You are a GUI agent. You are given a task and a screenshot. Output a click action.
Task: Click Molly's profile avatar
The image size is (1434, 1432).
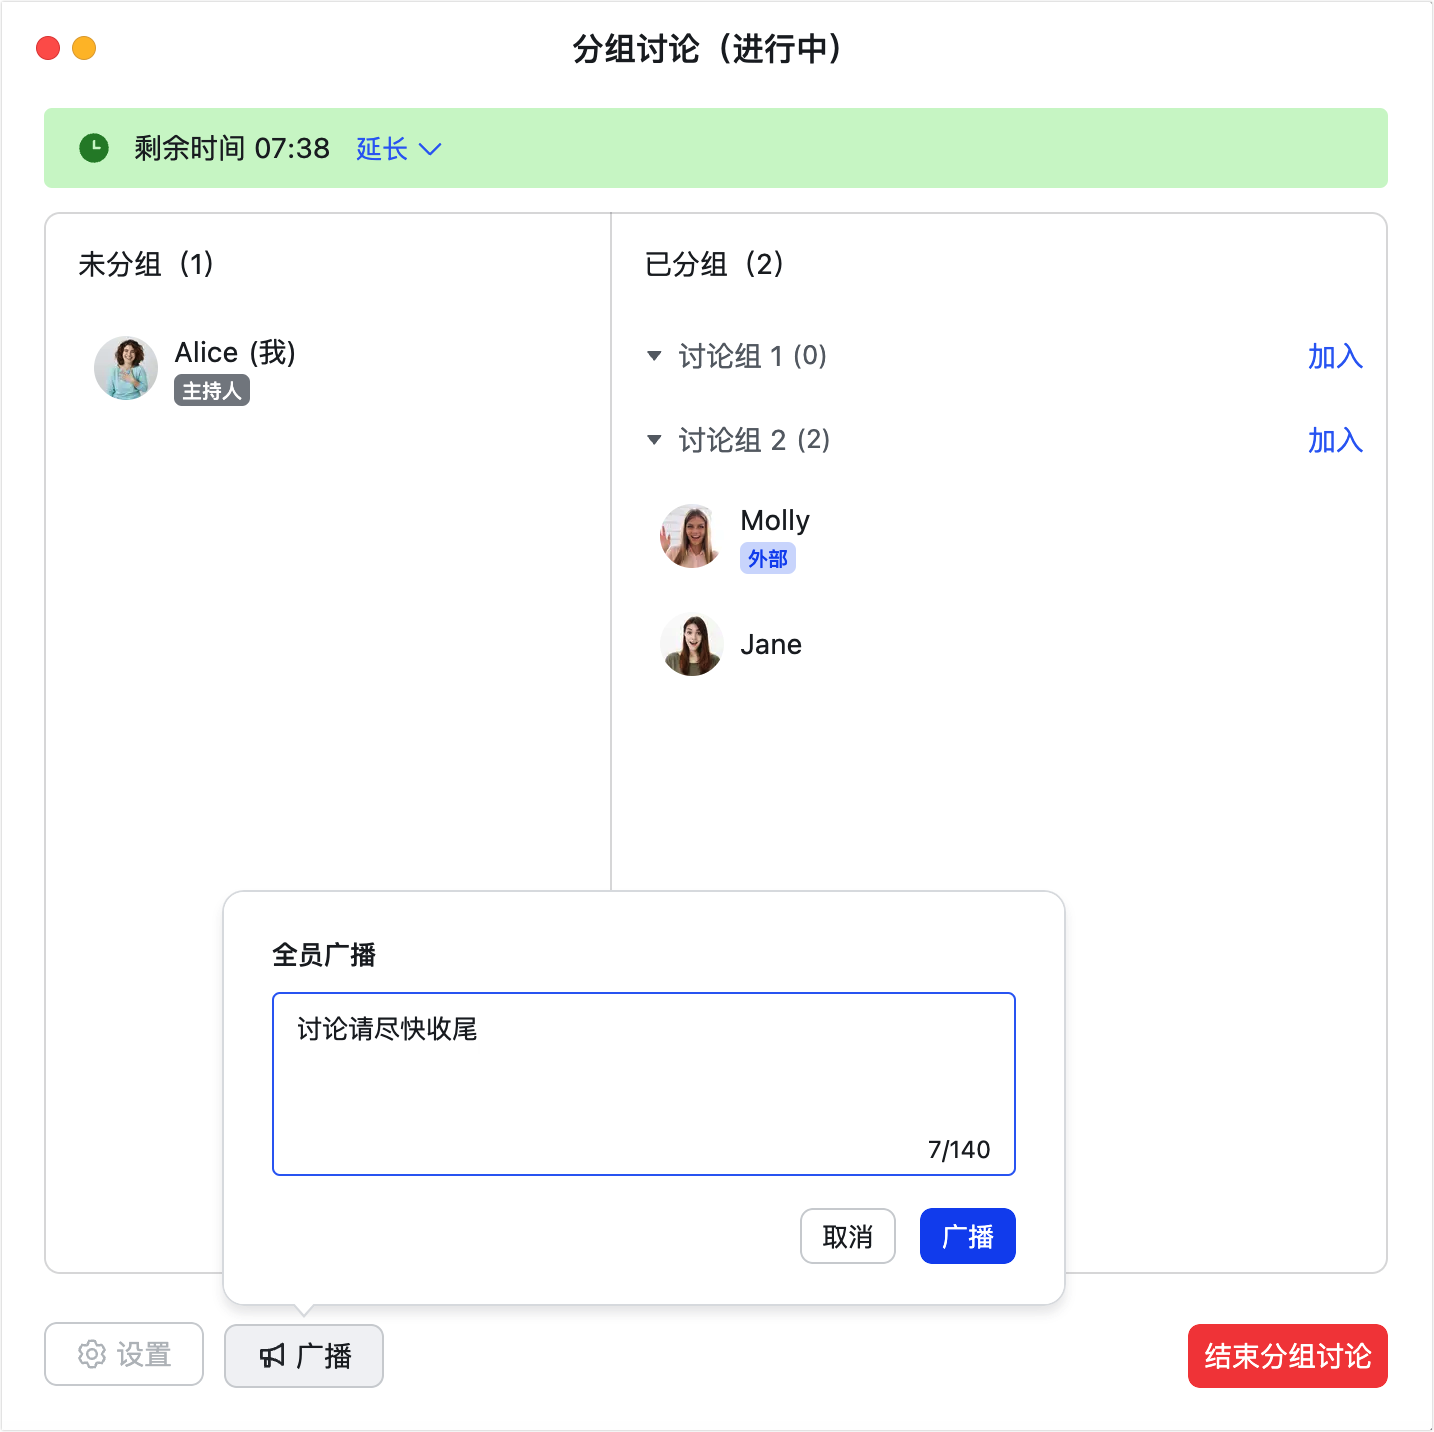[x=692, y=536]
